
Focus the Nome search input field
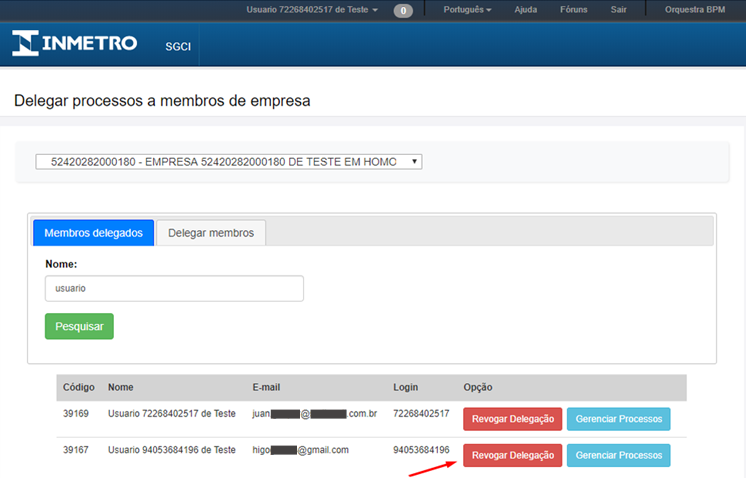[x=174, y=288]
